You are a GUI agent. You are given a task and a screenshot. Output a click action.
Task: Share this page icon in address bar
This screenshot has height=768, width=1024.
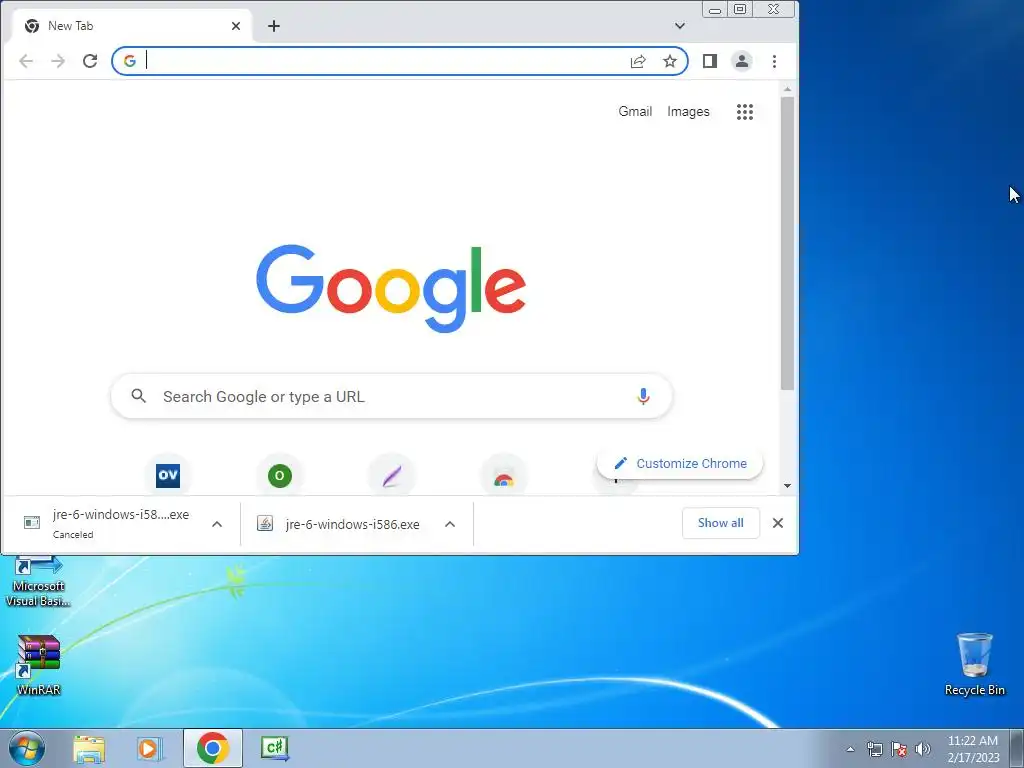(638, 61)
